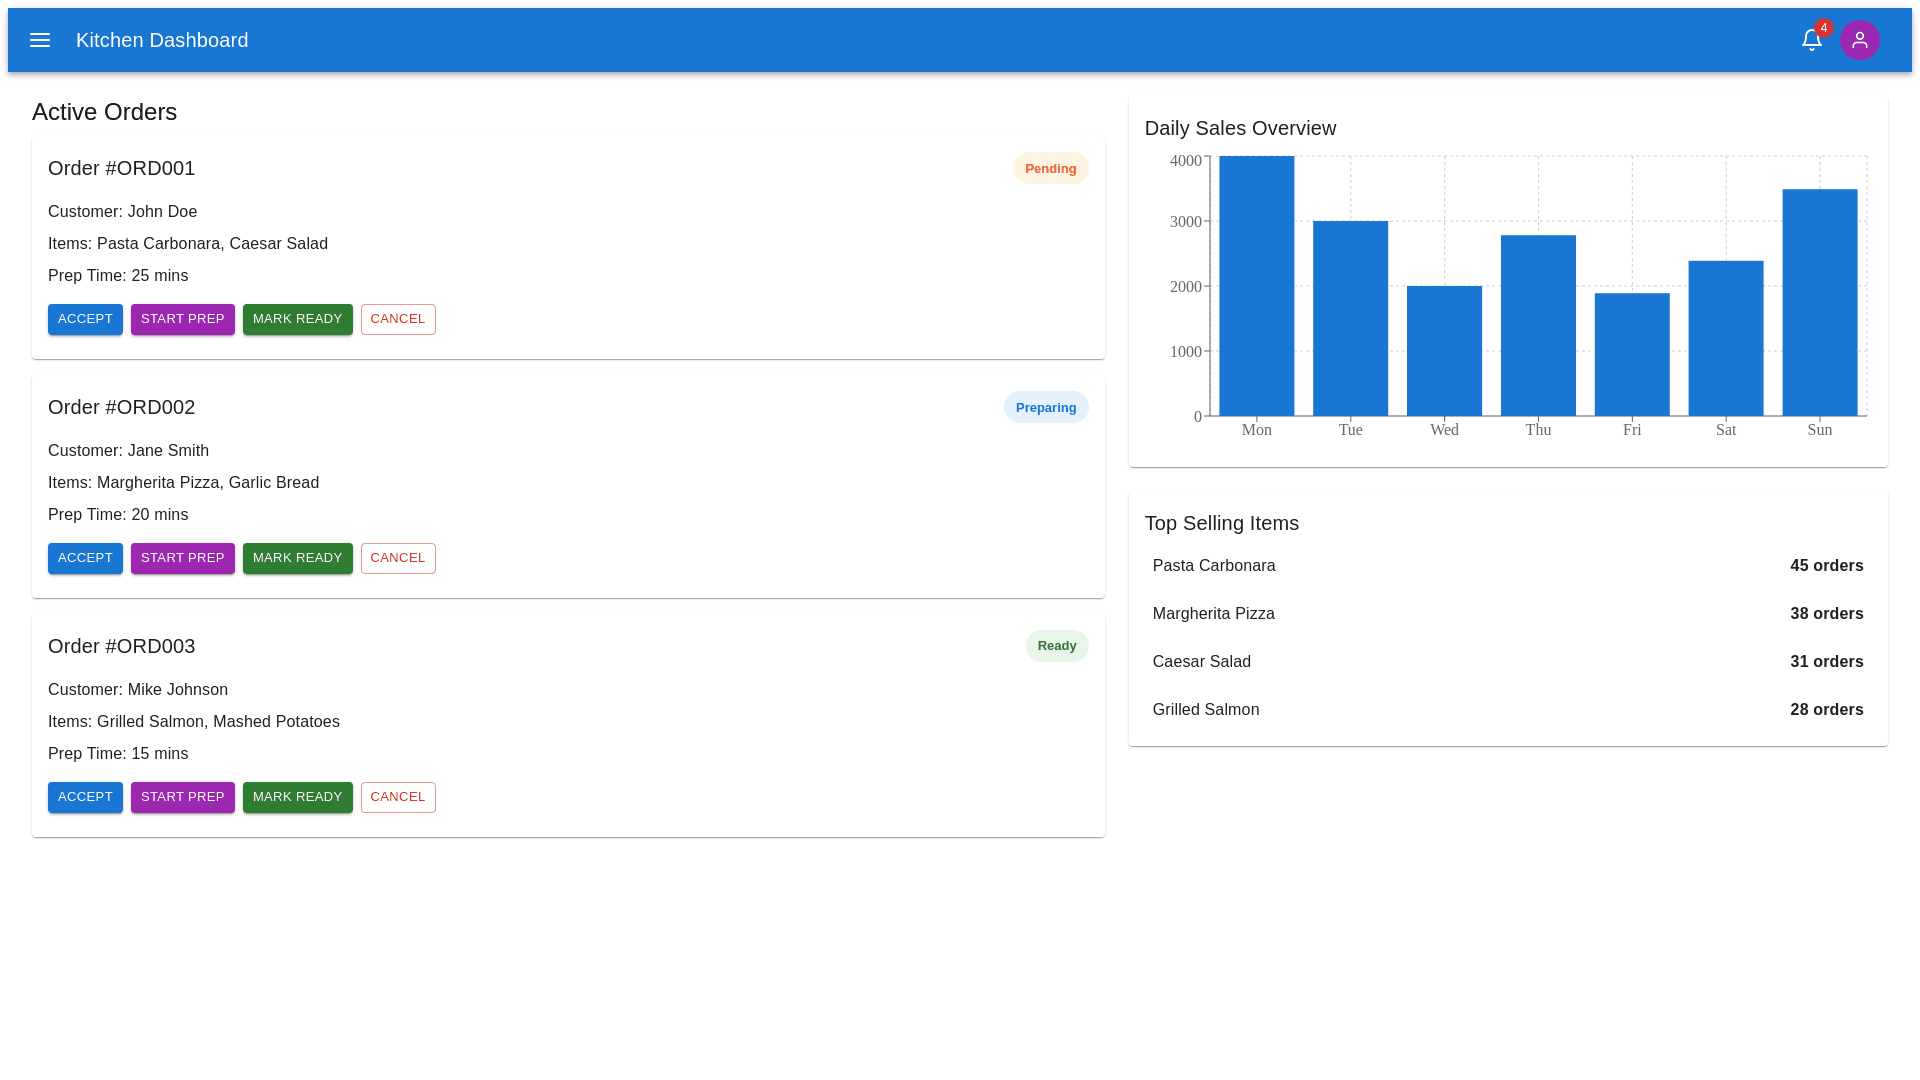Start prep for order ORD003
Screen dimensions: 1920x1080
pyautogui.click(x=182, y=797)
